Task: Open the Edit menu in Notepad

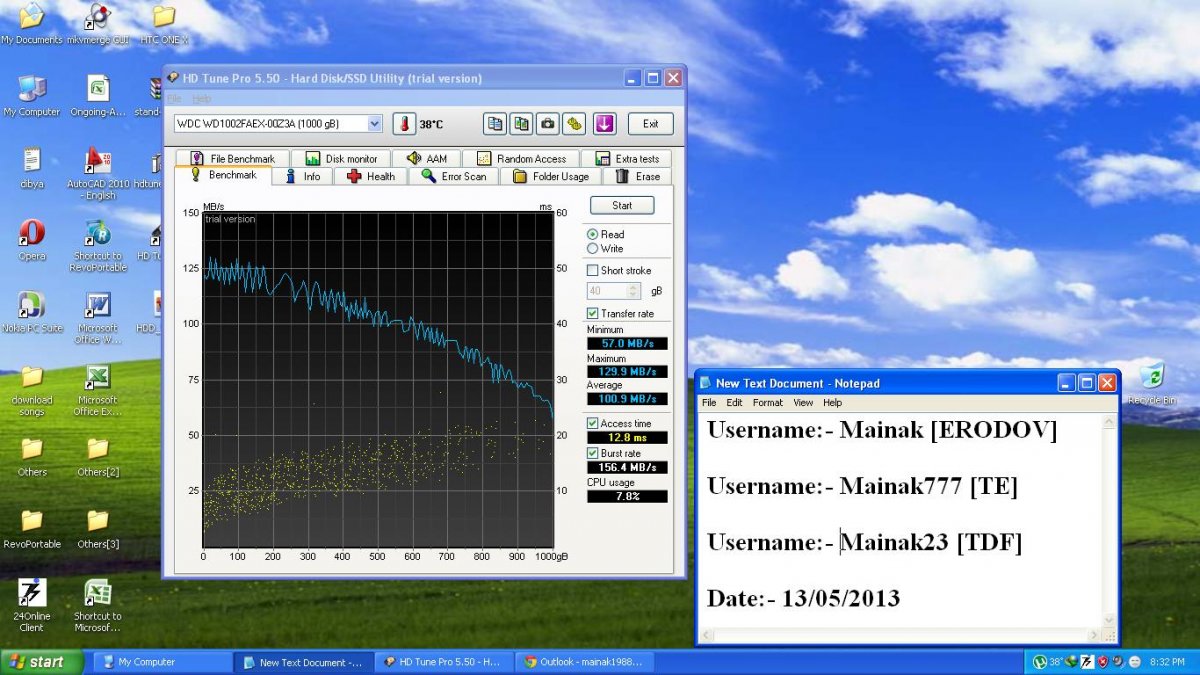Action: 734,403
